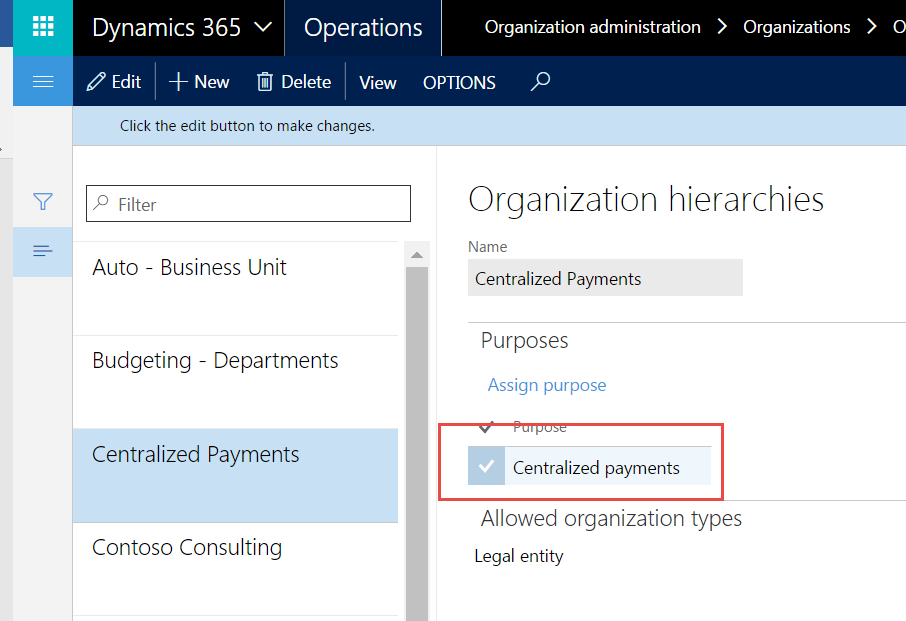Image resolution: width=906 pixels, height=621 pixels.
Task: Collapse the Purposes section header
Action: [x=524, y=341]
